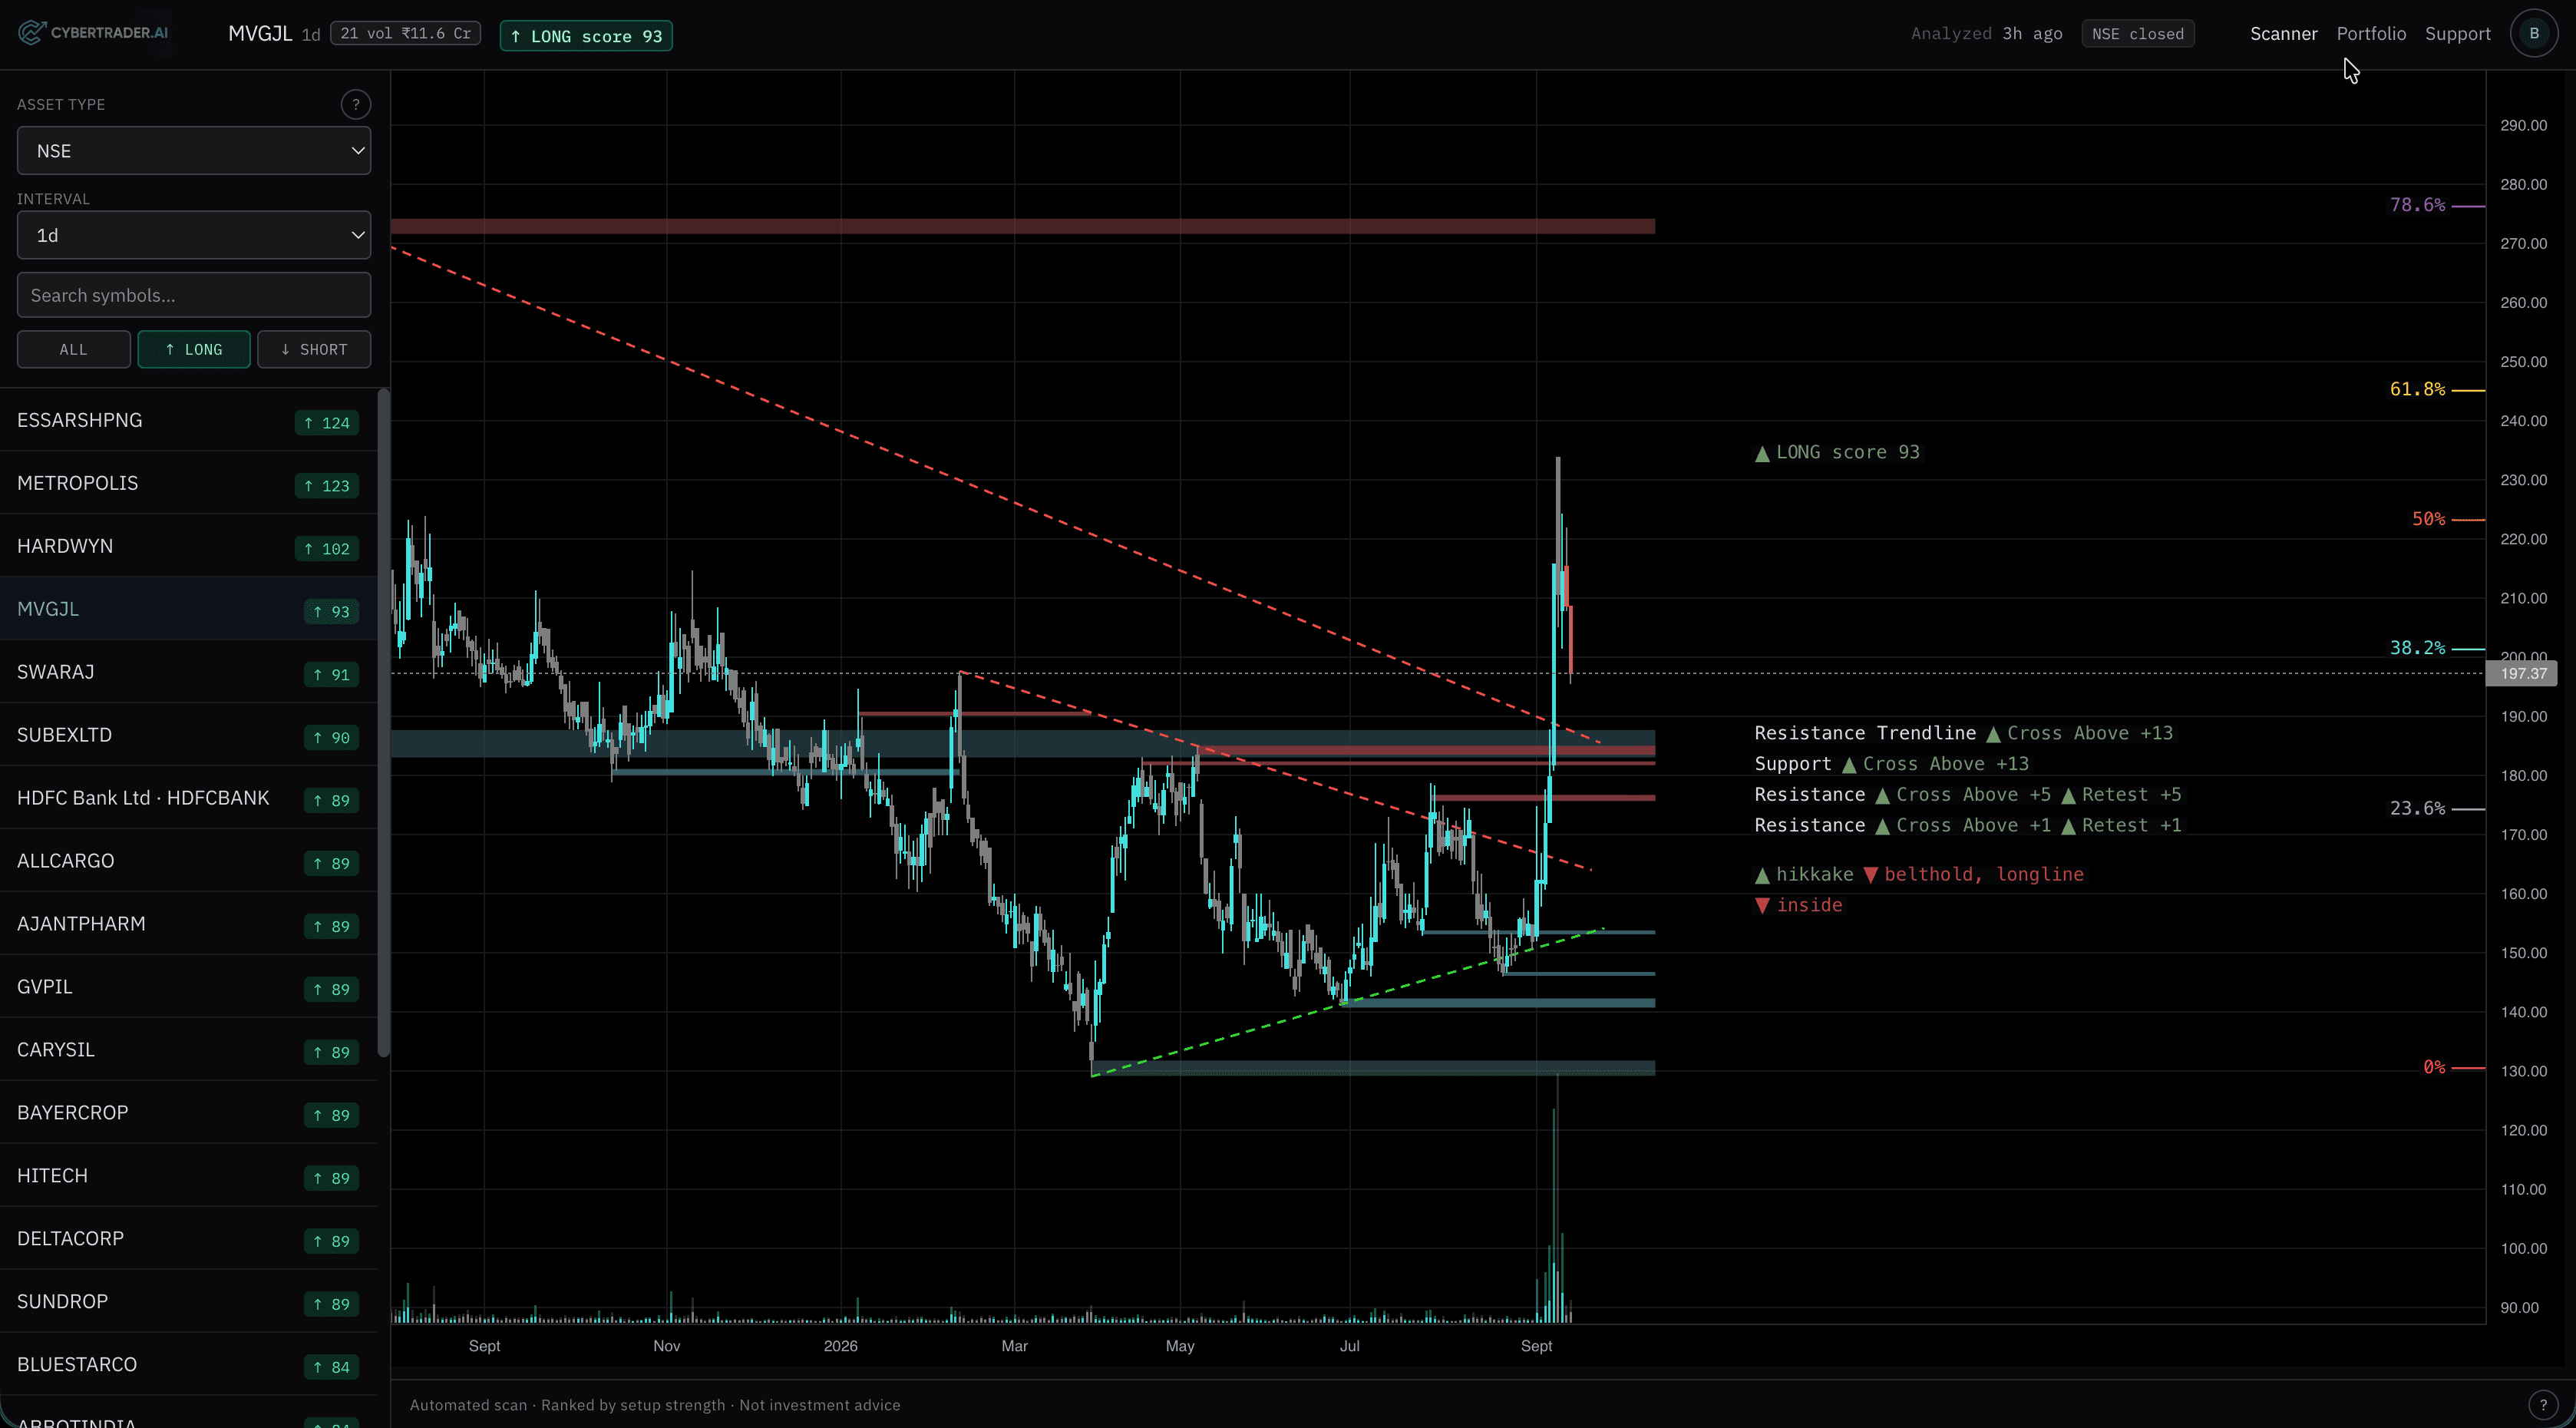This screenshot has height=1428, width=2576.
Task: Select GVPIL in the symbol list
Action: (189, 987)
